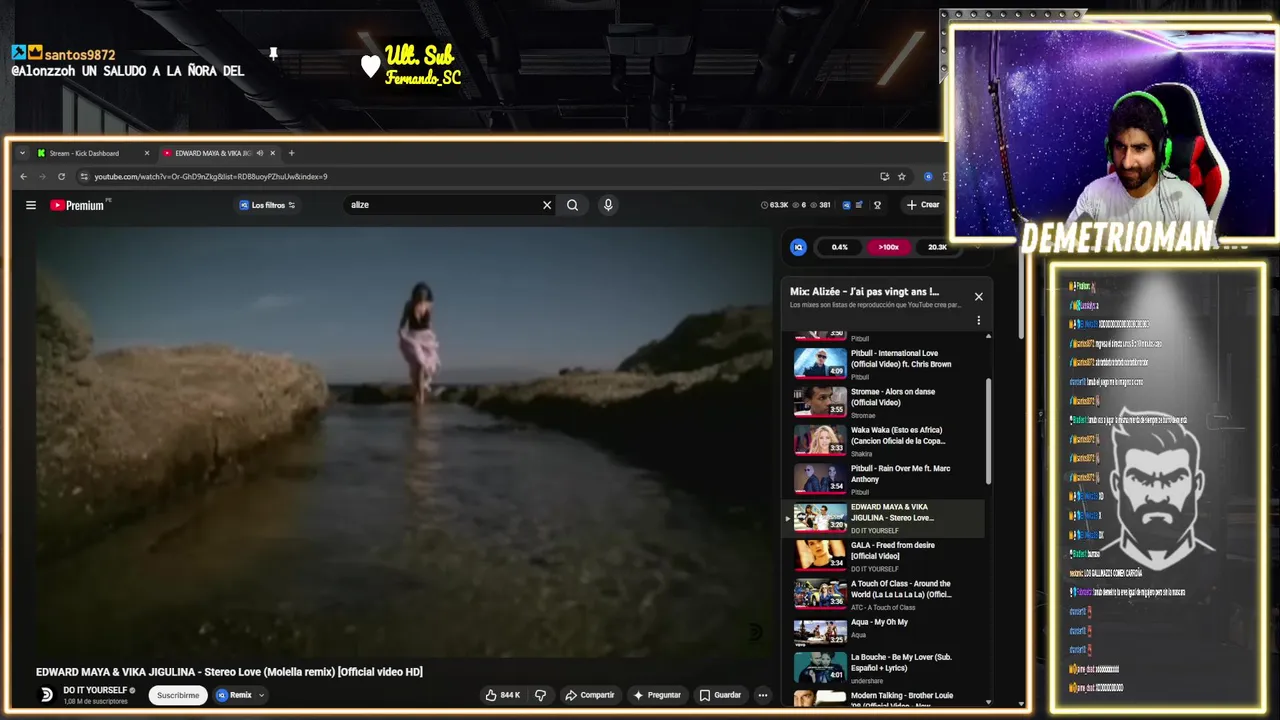Click the Compartir share button
The width and height of the screenshot is (1280, 720).
(590, 695)
